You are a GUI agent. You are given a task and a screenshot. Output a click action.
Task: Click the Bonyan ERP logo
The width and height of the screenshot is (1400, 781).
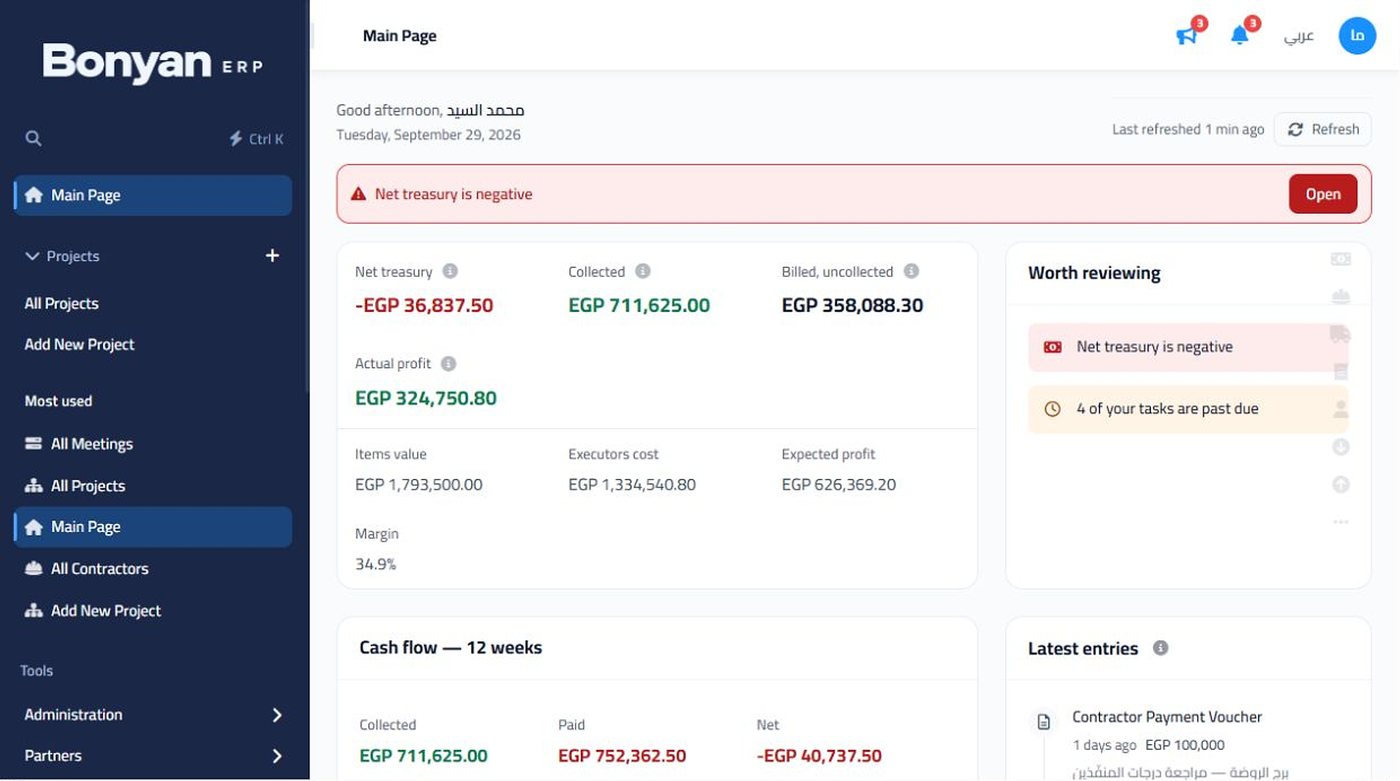tap(153, 62)
